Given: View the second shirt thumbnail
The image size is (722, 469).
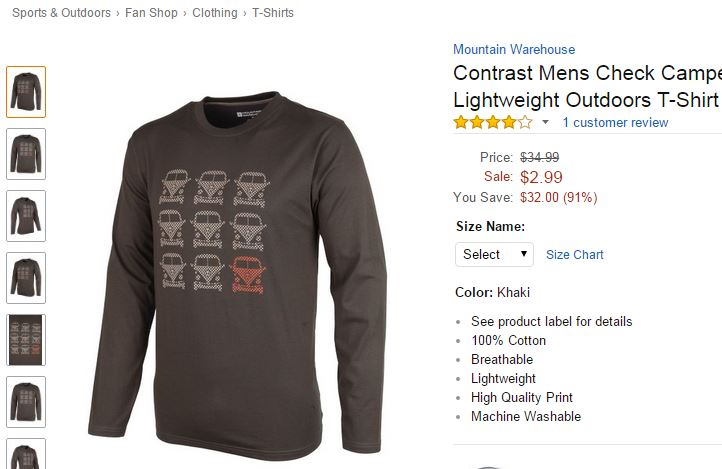Looking at the screenshot, I should click(26, 154).
